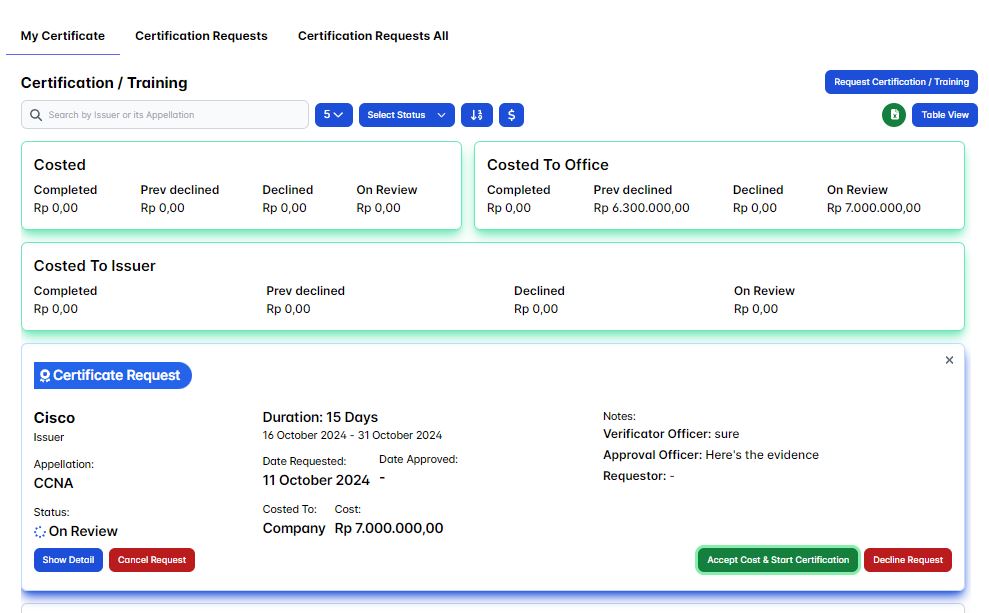989x613 pixels.
Task: Open the page size dropdown showing 5
Action: tap(333, 115)
